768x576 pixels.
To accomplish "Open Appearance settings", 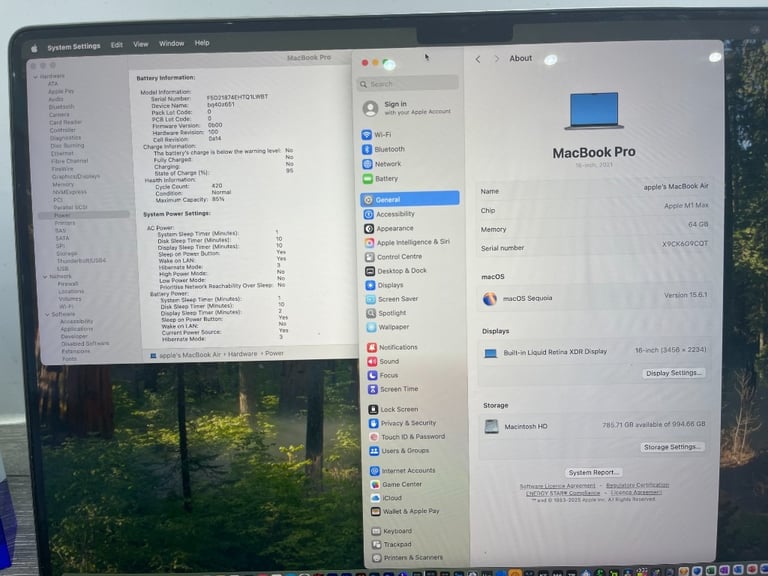I will click(x=389, y=229).
